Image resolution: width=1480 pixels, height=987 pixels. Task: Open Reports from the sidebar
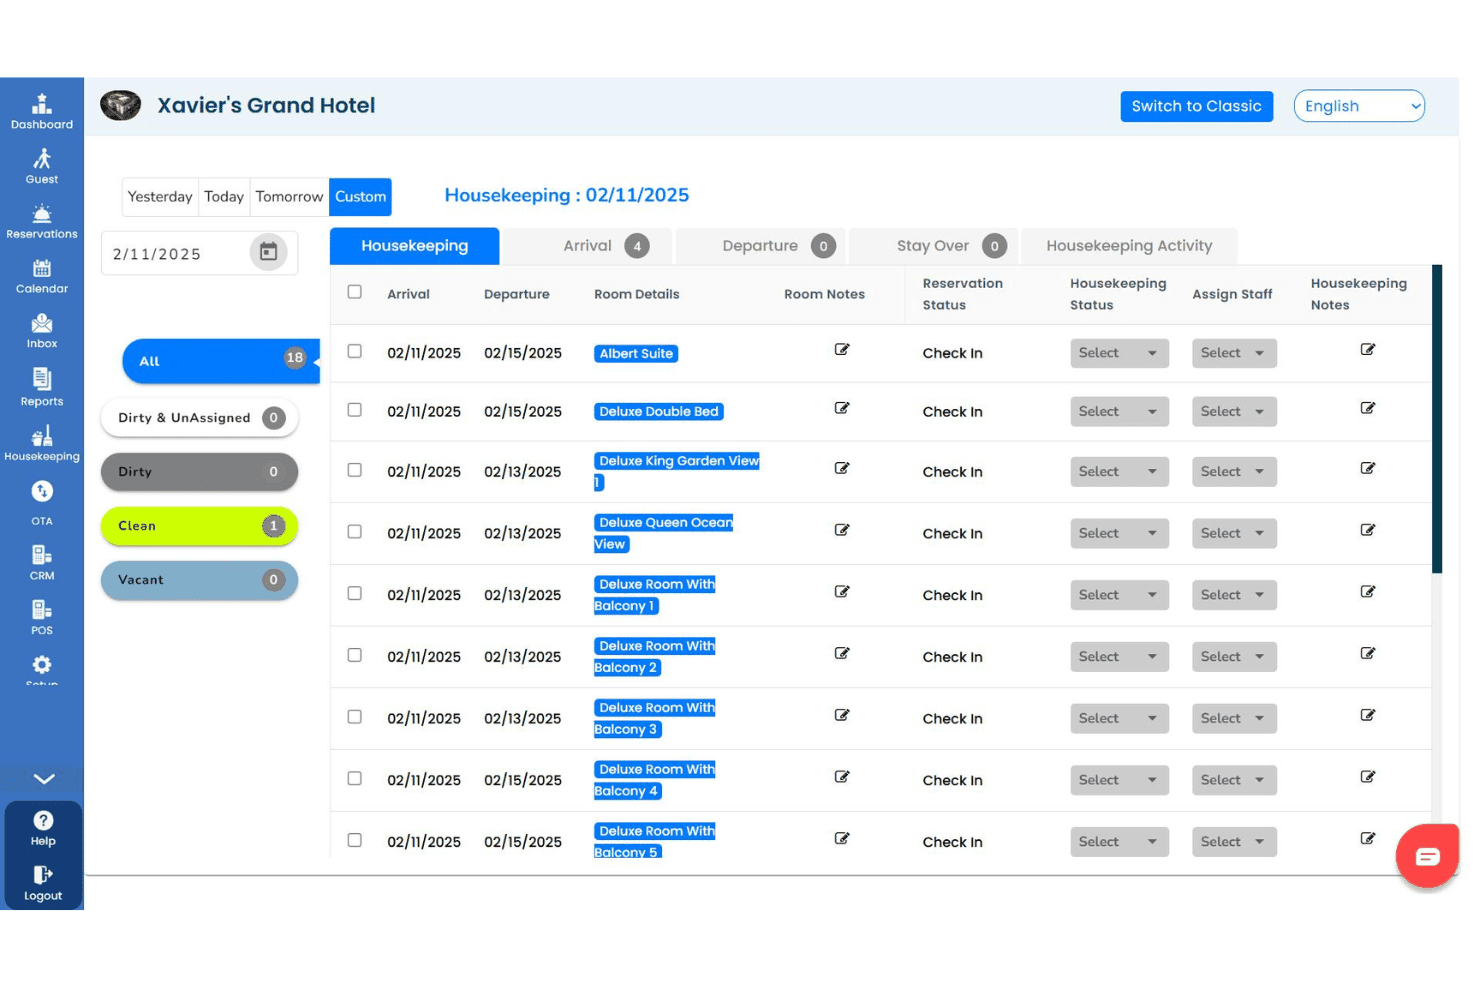tap(42, 379)
